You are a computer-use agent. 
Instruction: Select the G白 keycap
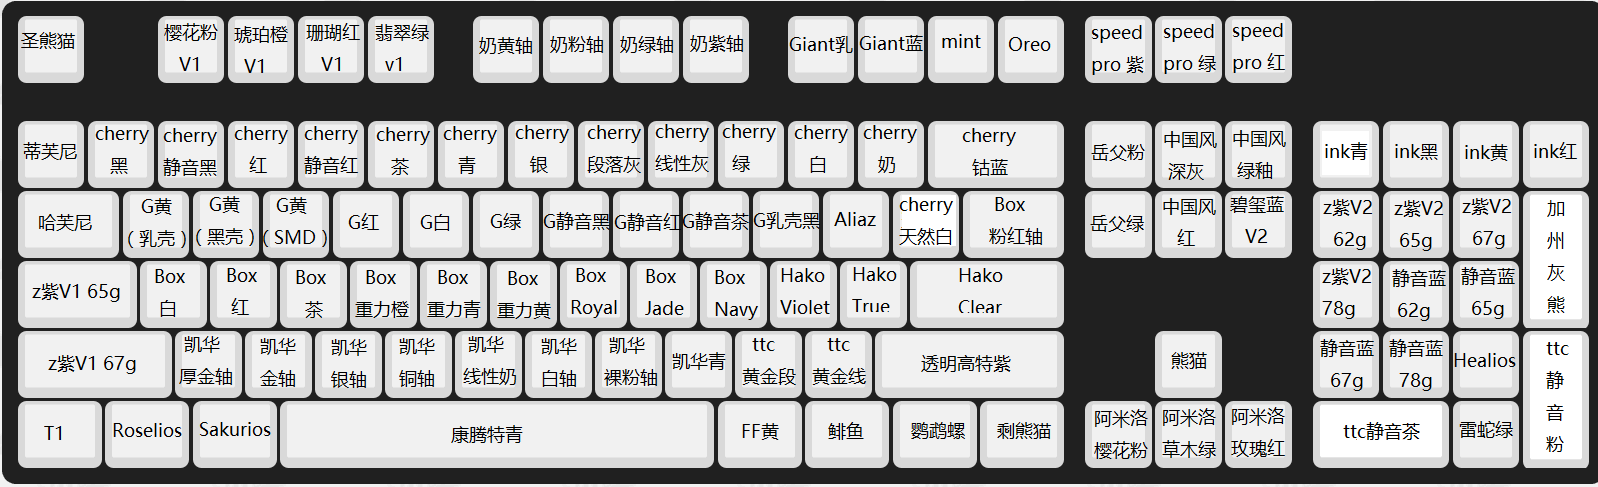coord(435,223)
